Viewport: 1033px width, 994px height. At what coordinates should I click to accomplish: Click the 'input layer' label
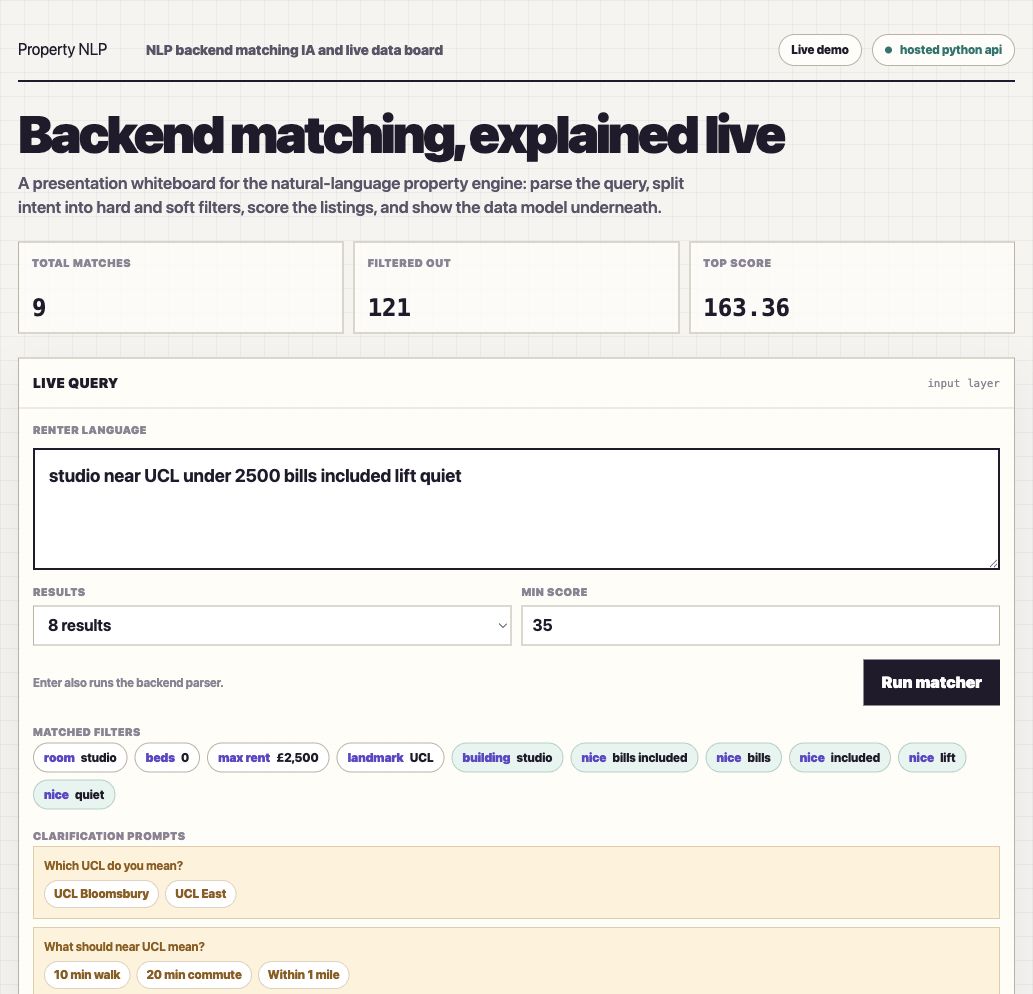[x=963, y=383]
